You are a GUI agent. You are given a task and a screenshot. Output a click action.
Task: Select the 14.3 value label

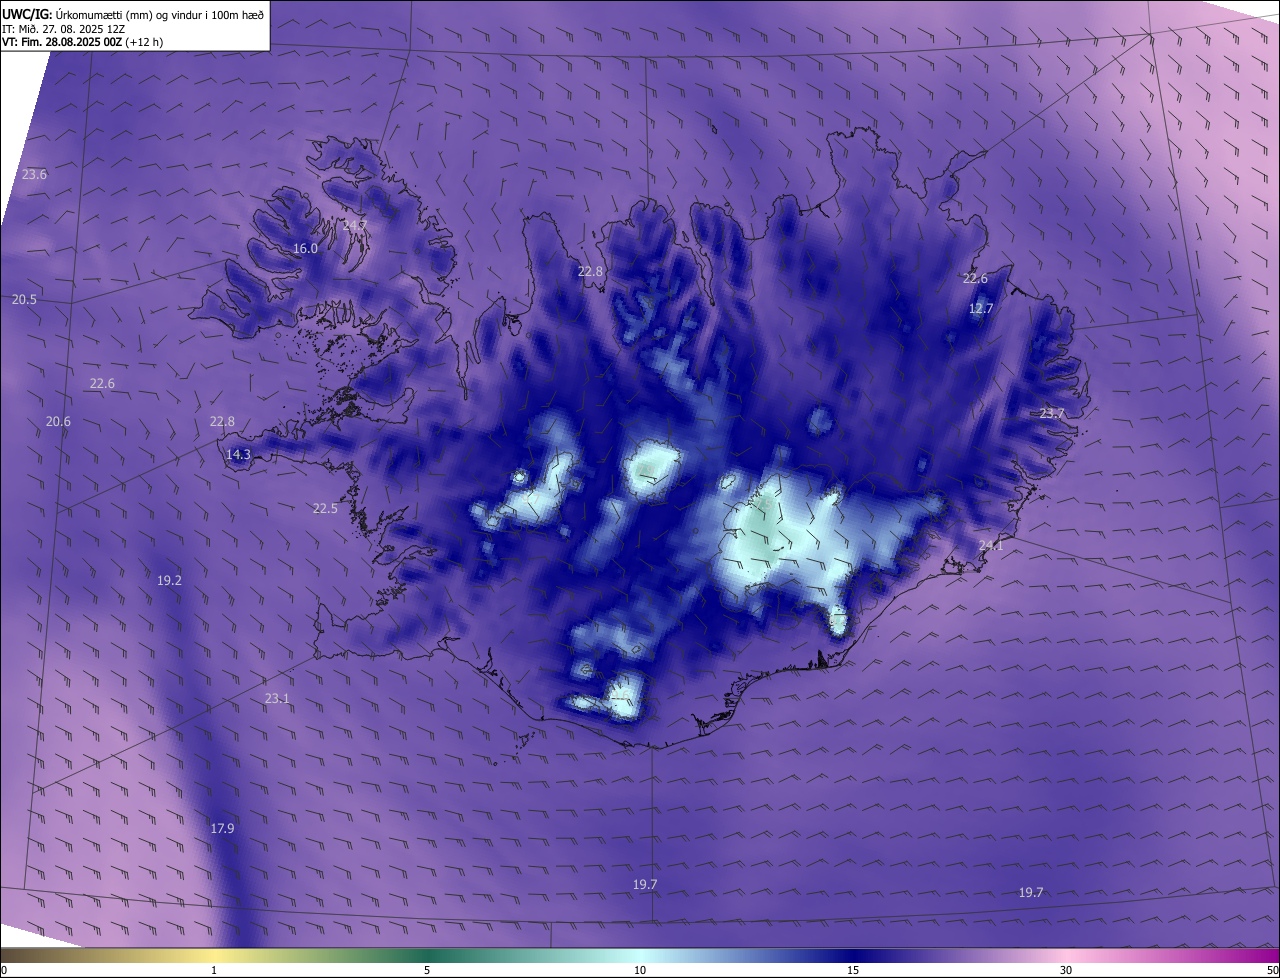point(238,454)
